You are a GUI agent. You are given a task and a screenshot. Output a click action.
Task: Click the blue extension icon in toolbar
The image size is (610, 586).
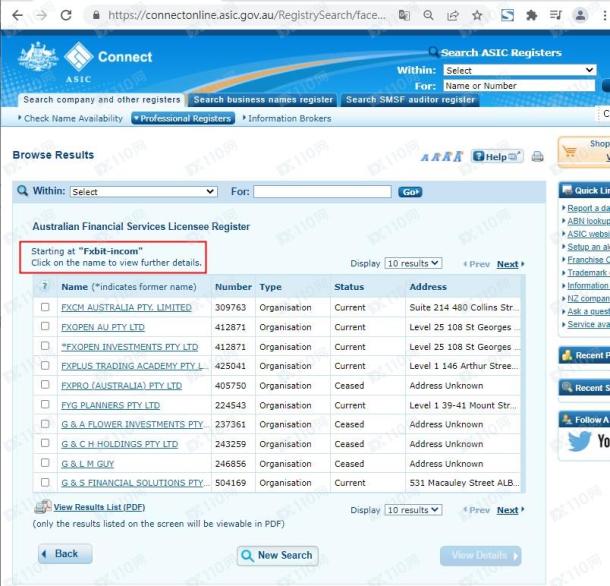click(507, 16)
